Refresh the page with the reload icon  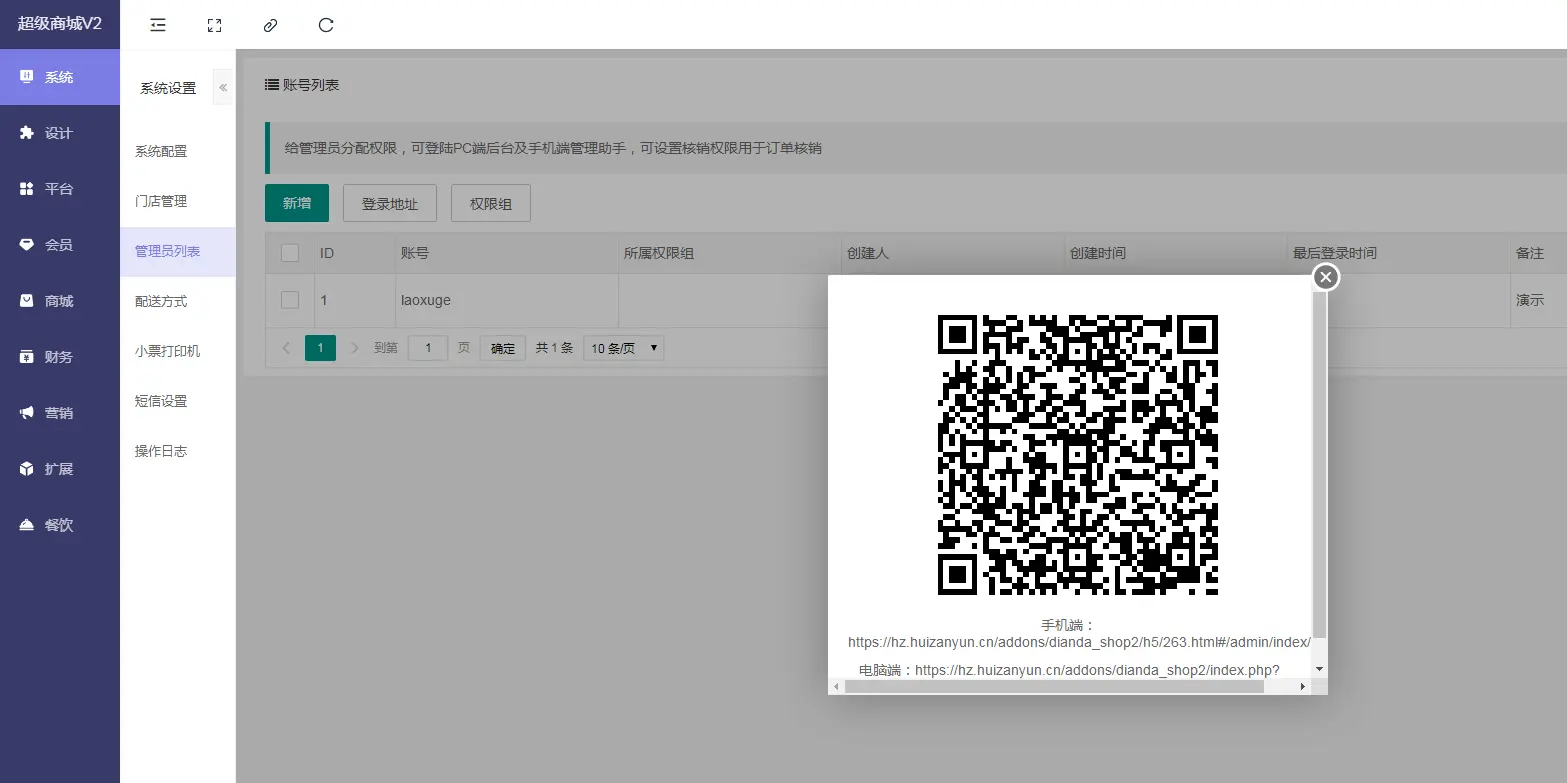(326, 25)
